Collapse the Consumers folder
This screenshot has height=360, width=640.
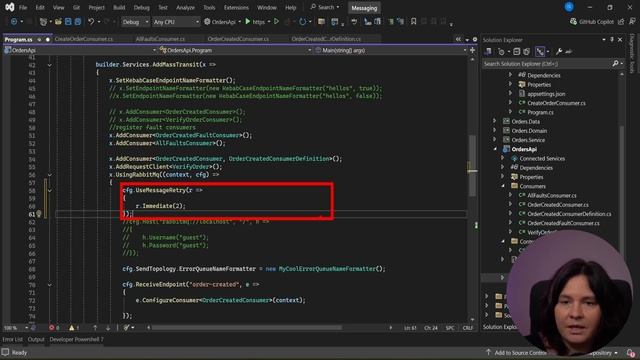point(503,186)
